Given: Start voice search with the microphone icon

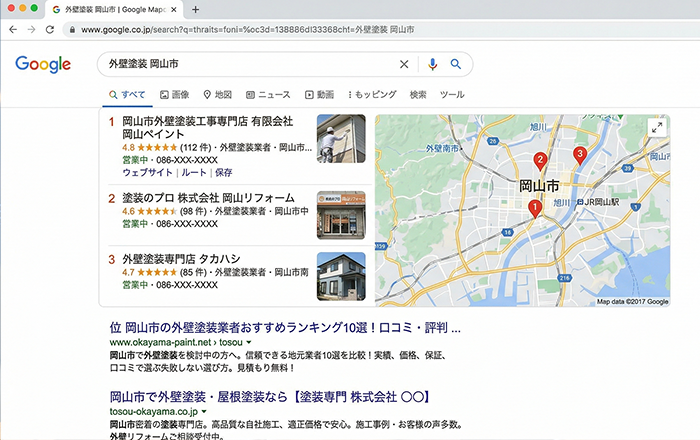Looking at the screenshot, I should [433, 64].
